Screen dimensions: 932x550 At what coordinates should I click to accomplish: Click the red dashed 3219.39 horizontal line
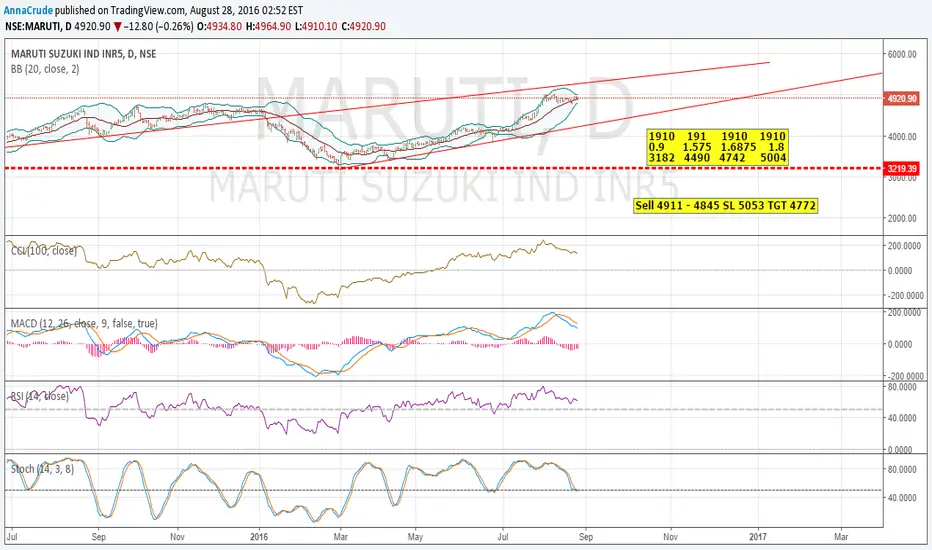pyautogui.click(x=444, y=168)
